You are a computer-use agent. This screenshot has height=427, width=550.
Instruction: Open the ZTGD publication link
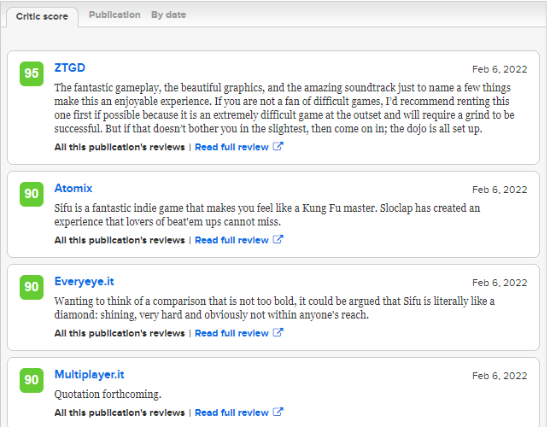(70, 67)
